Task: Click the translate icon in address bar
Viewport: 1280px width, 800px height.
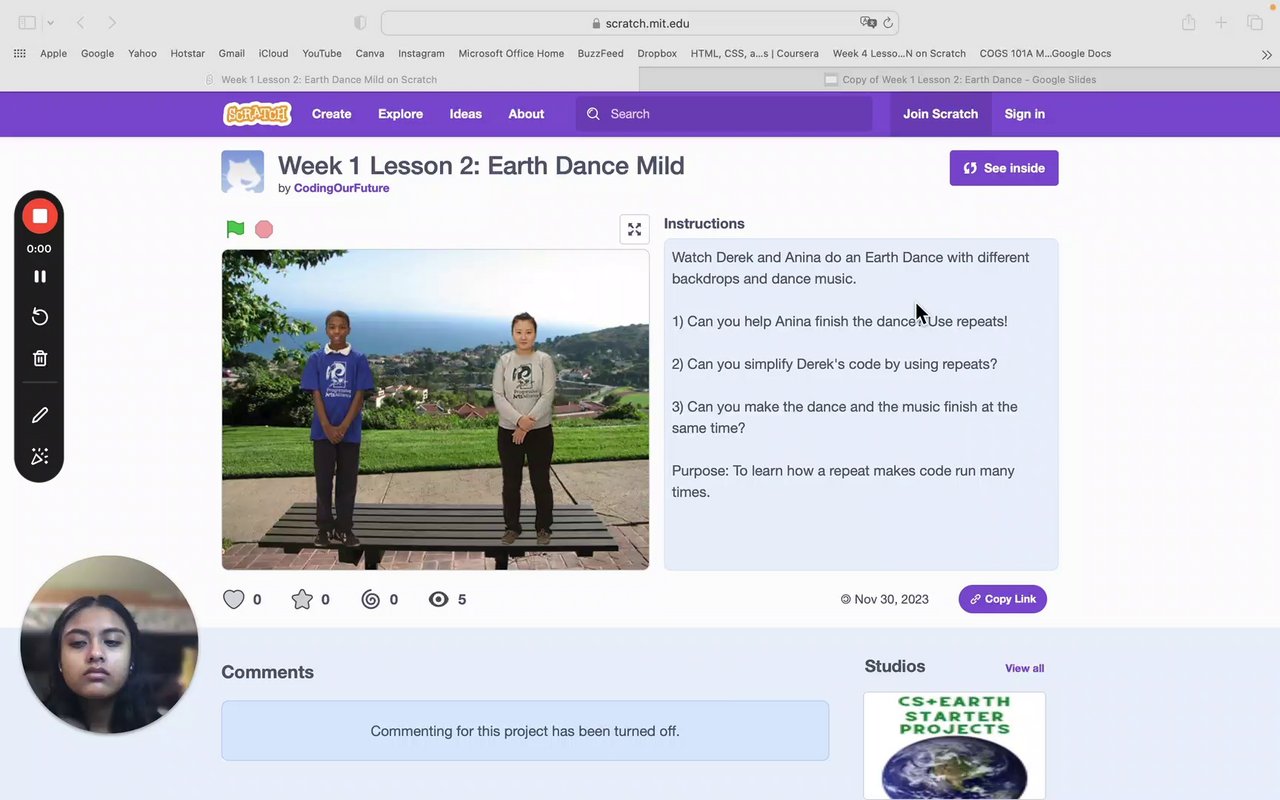Action: pos(868,22)
